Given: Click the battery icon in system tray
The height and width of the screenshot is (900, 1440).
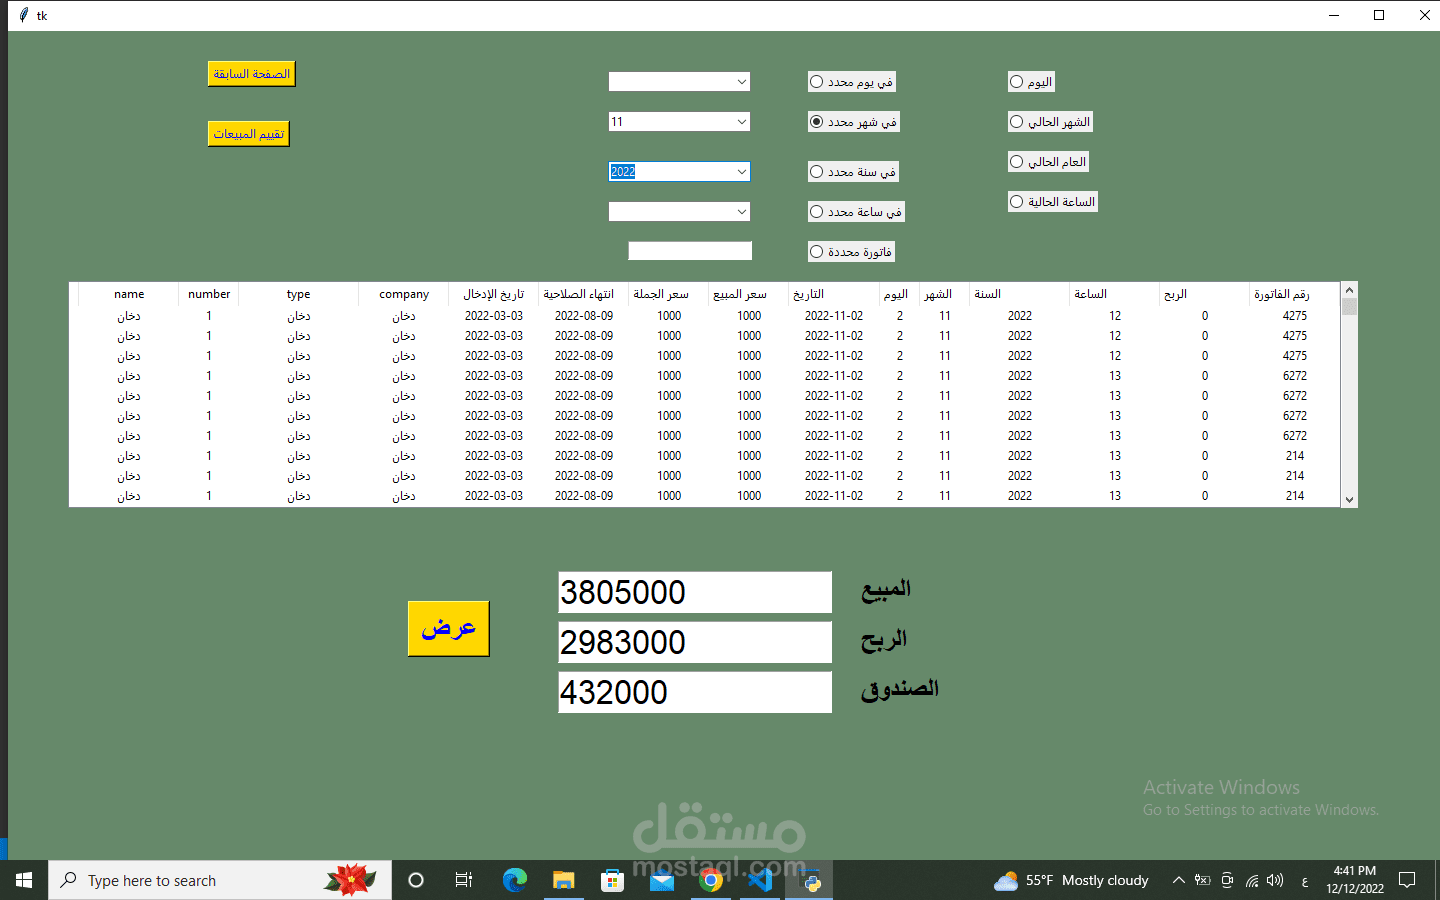Looking at the screenshot, I should [1202, 880].
